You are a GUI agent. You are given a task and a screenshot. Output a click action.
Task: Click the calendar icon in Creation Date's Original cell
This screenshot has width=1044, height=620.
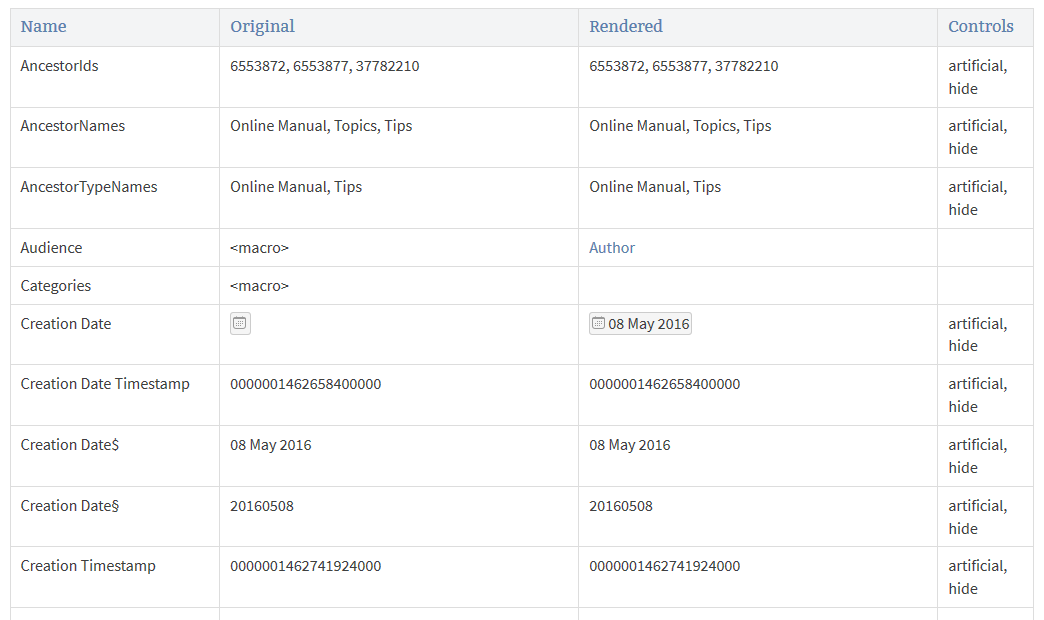240,323
